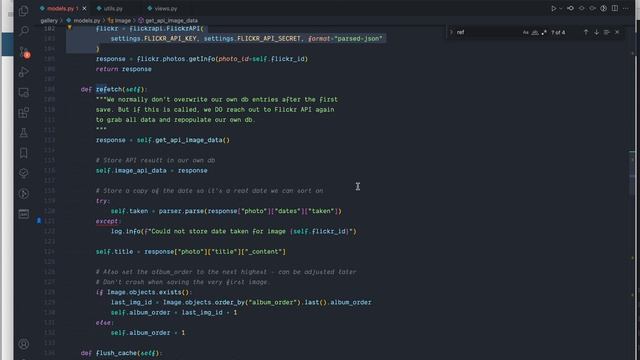Click the log.info 'Could not store' line
This screenshot has height=360, width=640.
coord(234,231)
